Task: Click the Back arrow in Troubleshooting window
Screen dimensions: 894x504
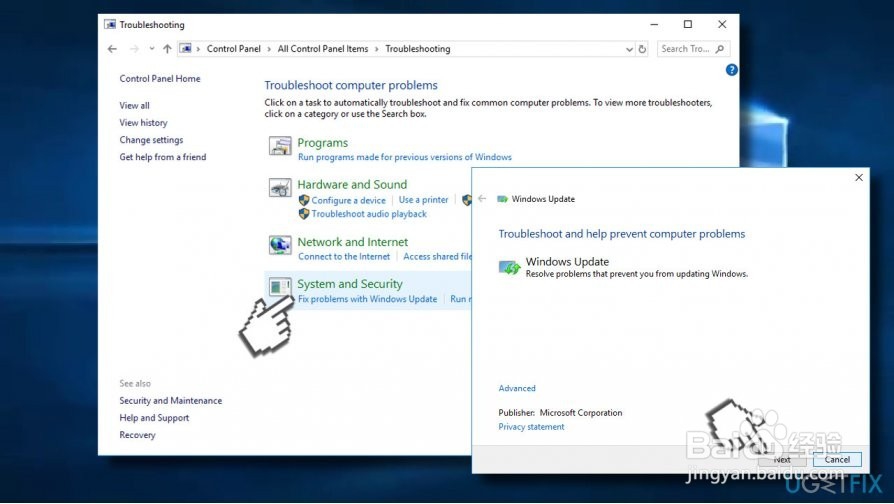Action: 112,49
